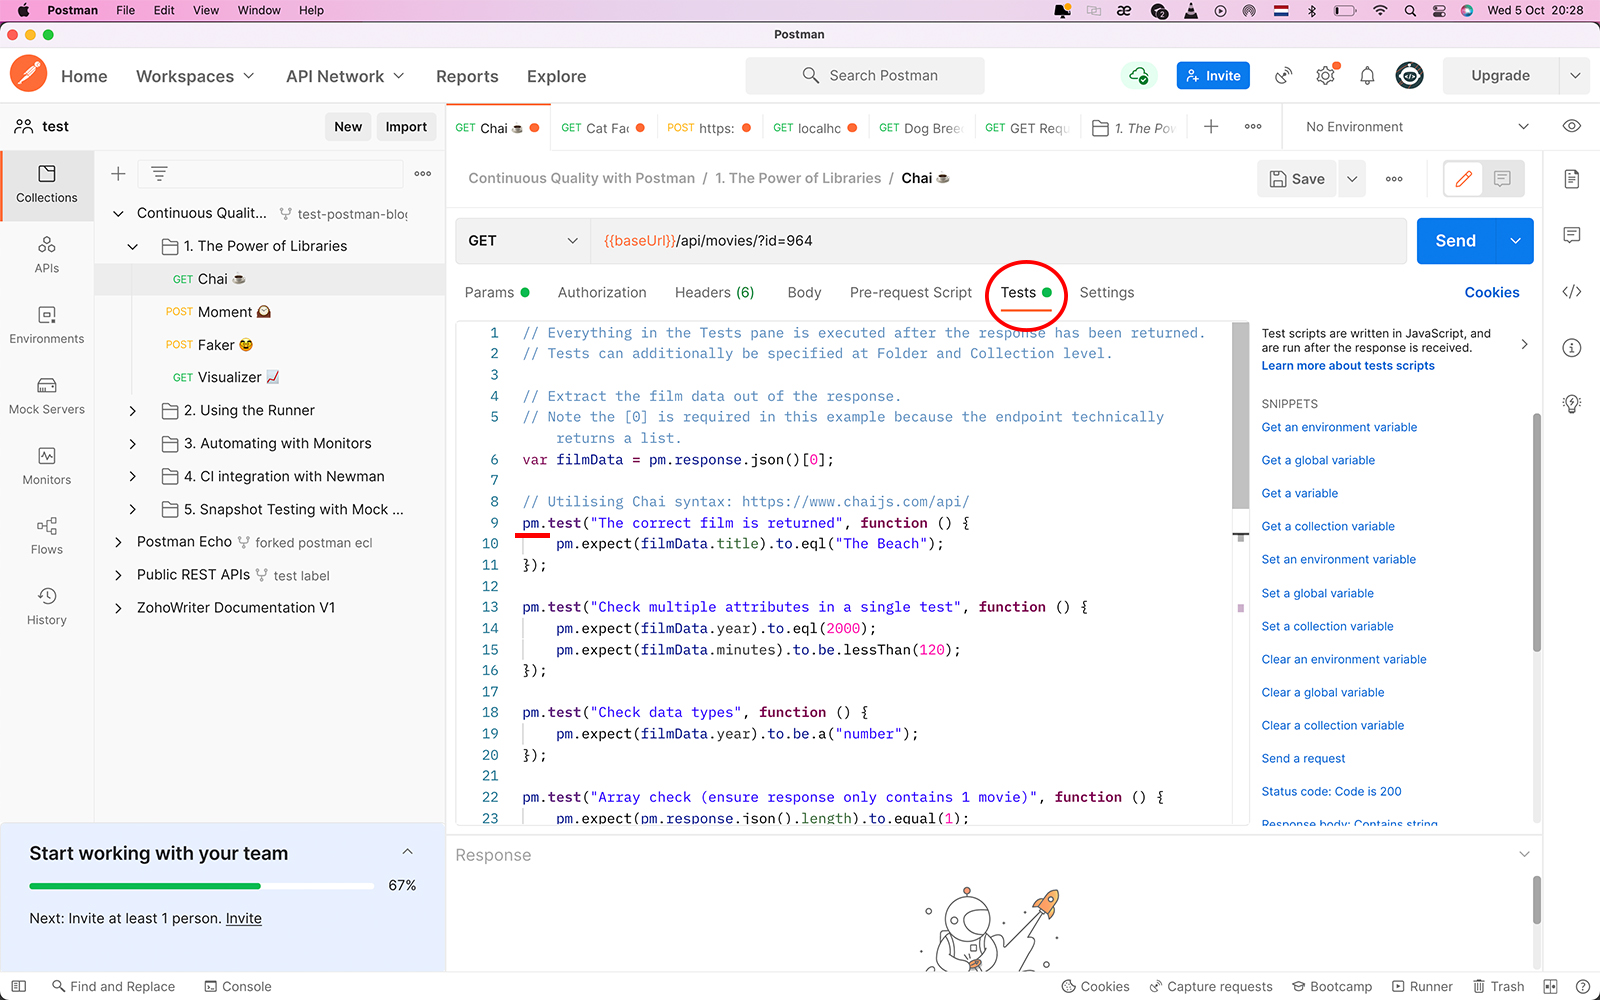
Task: Click the blue Invite button
Action: (1213, 75)
